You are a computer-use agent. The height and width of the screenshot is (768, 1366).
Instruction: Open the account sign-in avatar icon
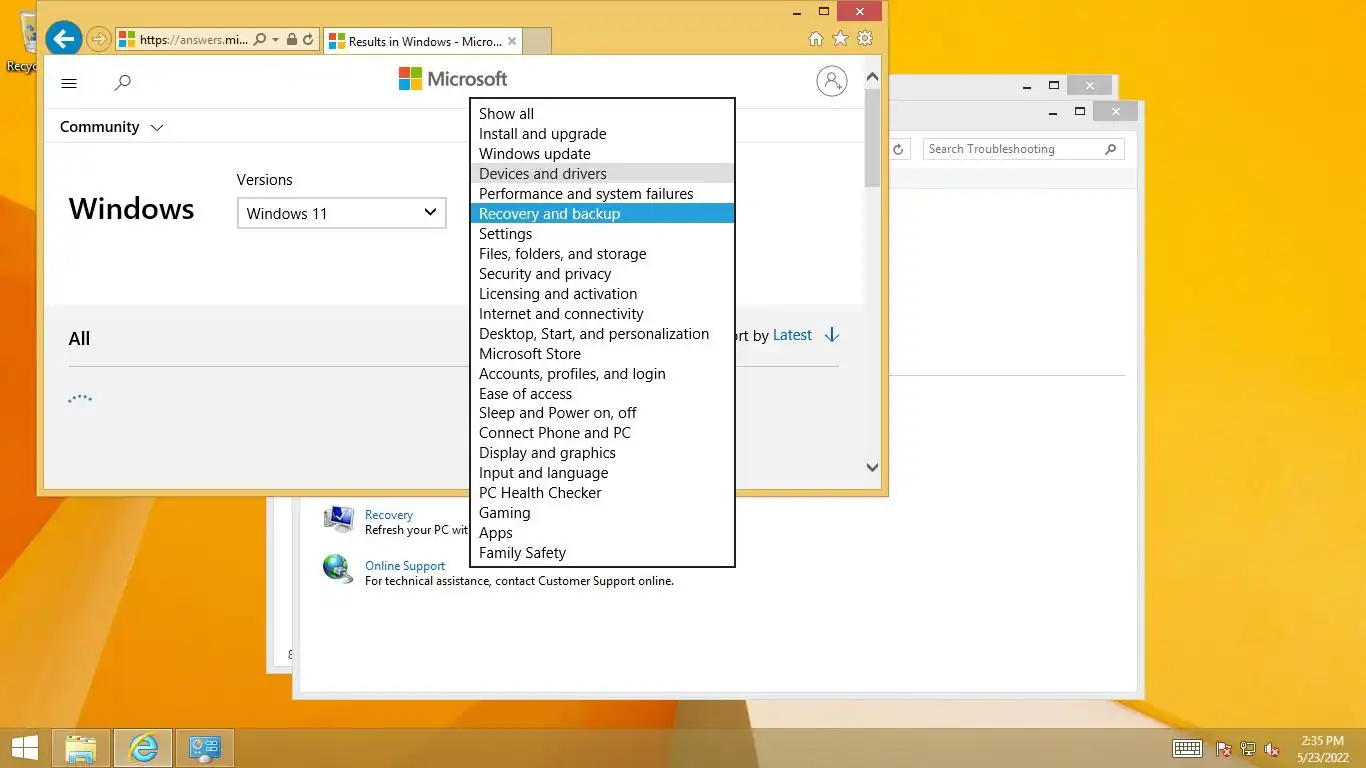coord(832,81)
